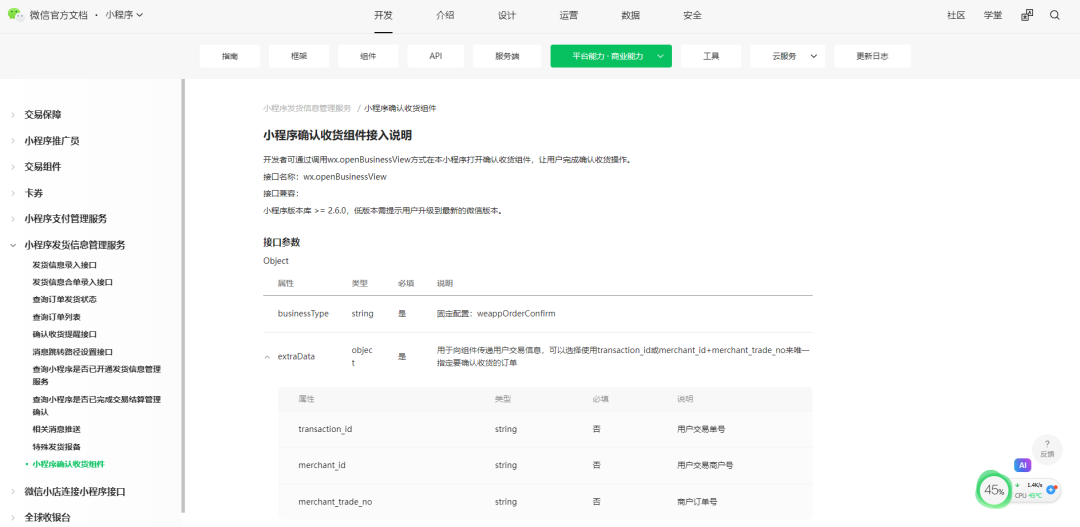Click the 反馈 feedback question-mark button
Viewport: 1080px width, 527px height.
tap(1047, 448)
